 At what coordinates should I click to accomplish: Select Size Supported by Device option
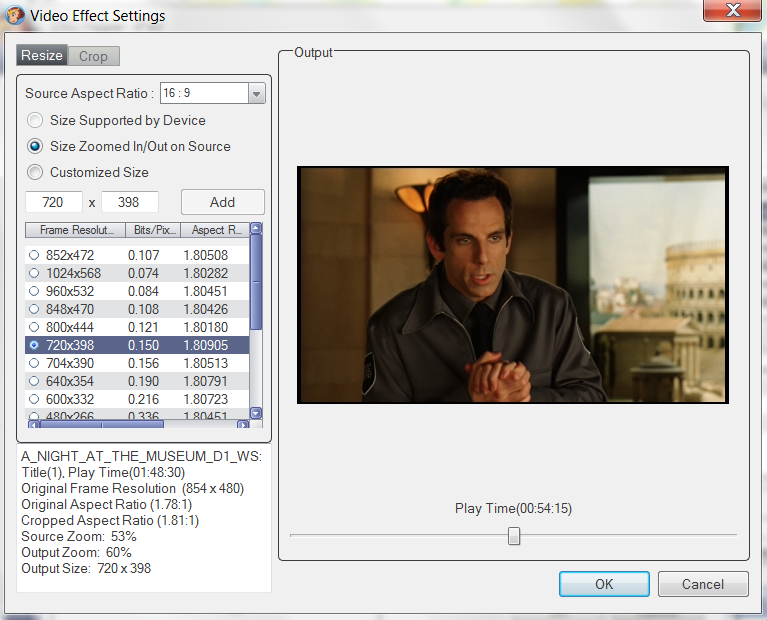point(36,120)
